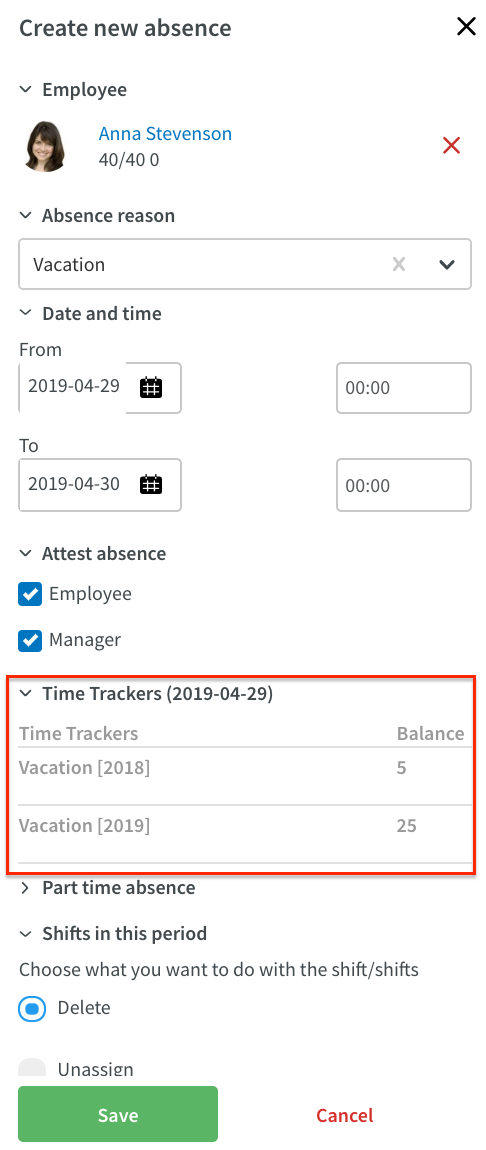486x1150 pixels.
Task: Save the new absence
Action: pos(118,1114)
